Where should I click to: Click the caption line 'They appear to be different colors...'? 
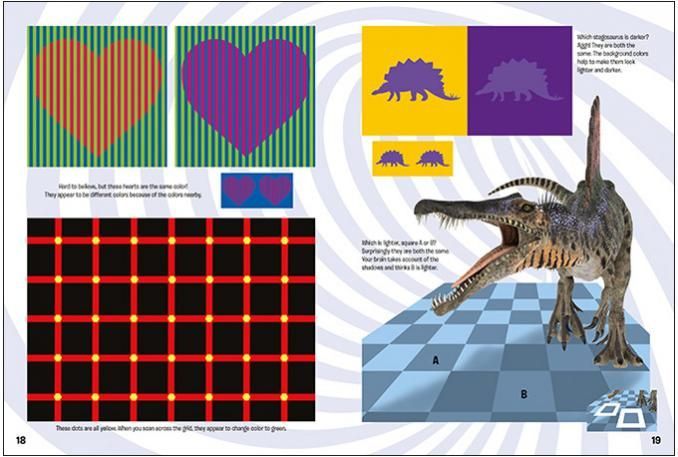click(123, 195)
